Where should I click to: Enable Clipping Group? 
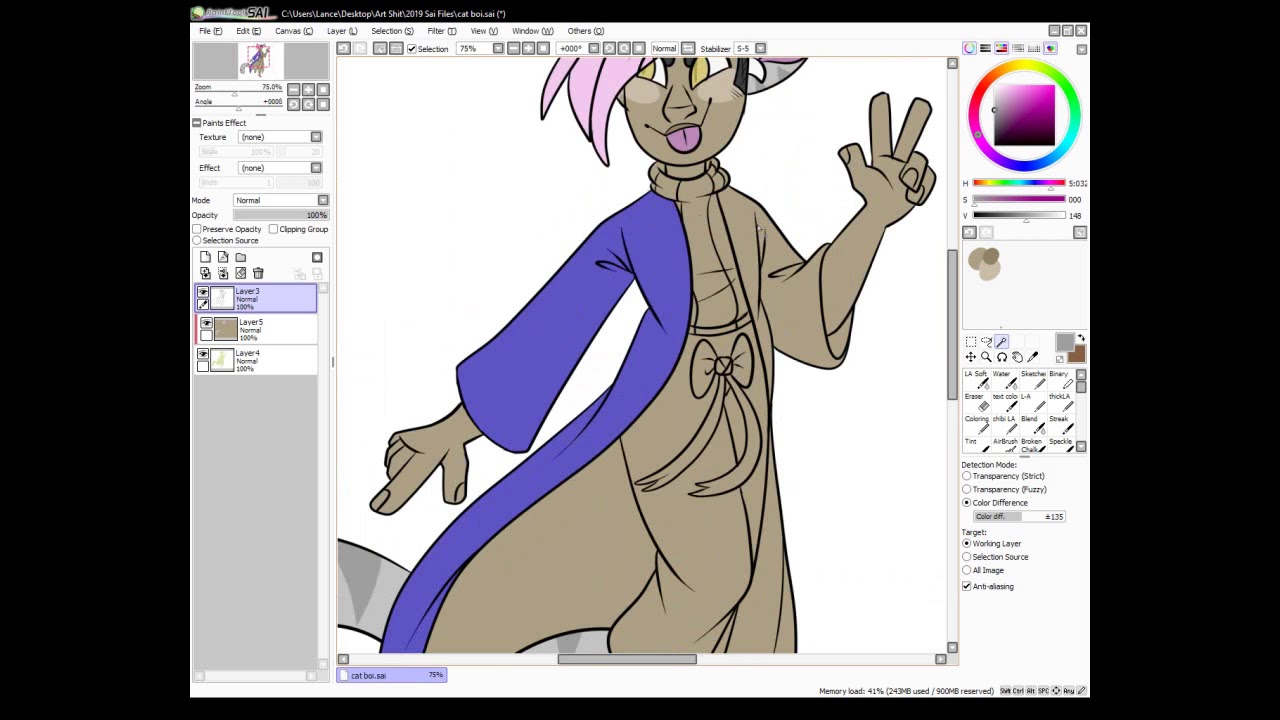(273, 229)
